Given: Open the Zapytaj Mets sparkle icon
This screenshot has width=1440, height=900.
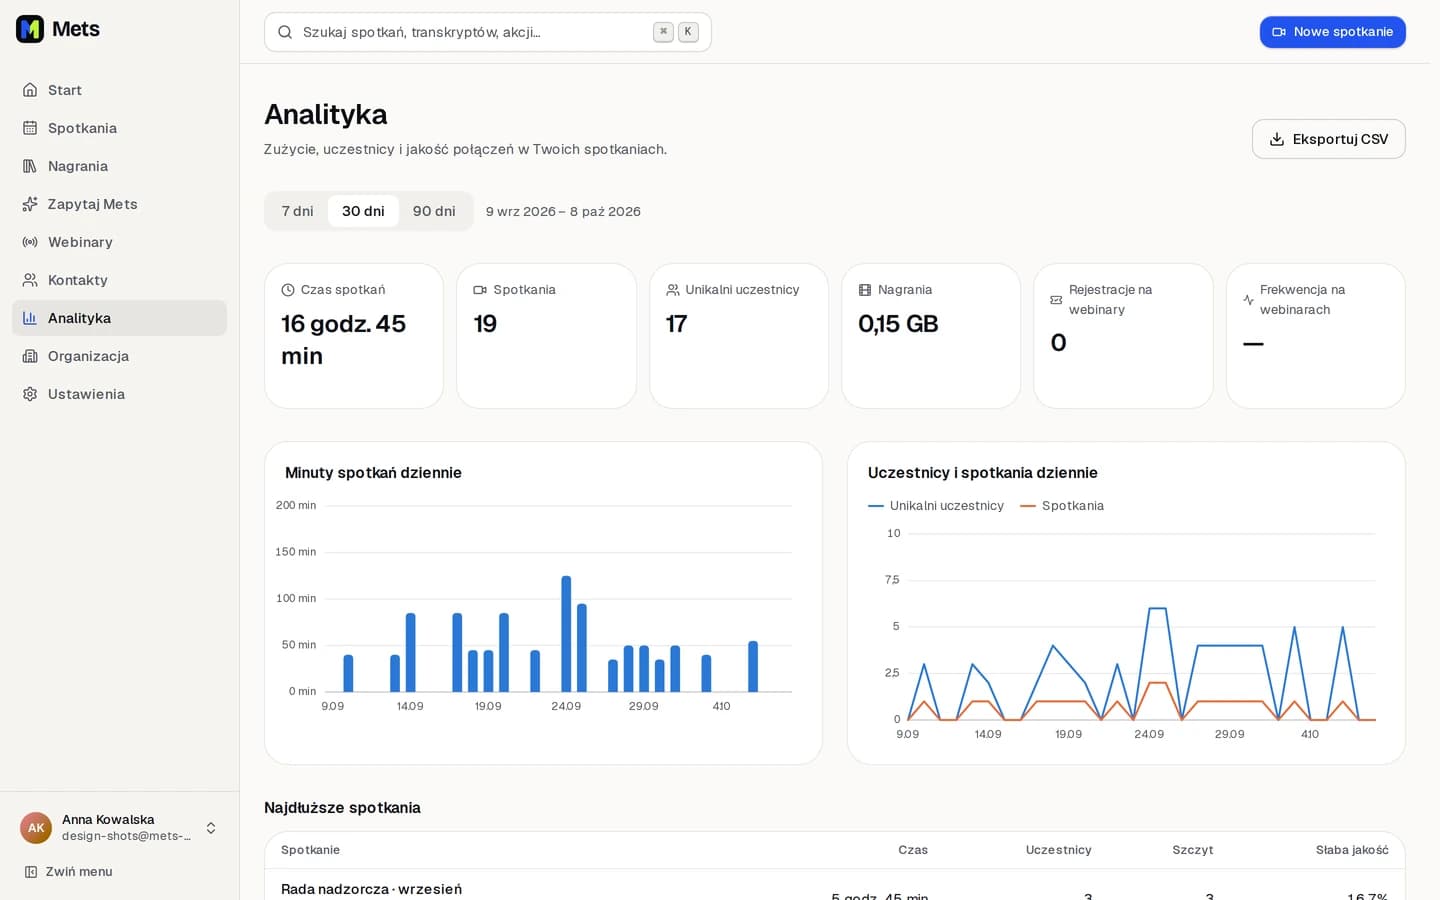Looking at the screenshot, I should click(30, 204).
